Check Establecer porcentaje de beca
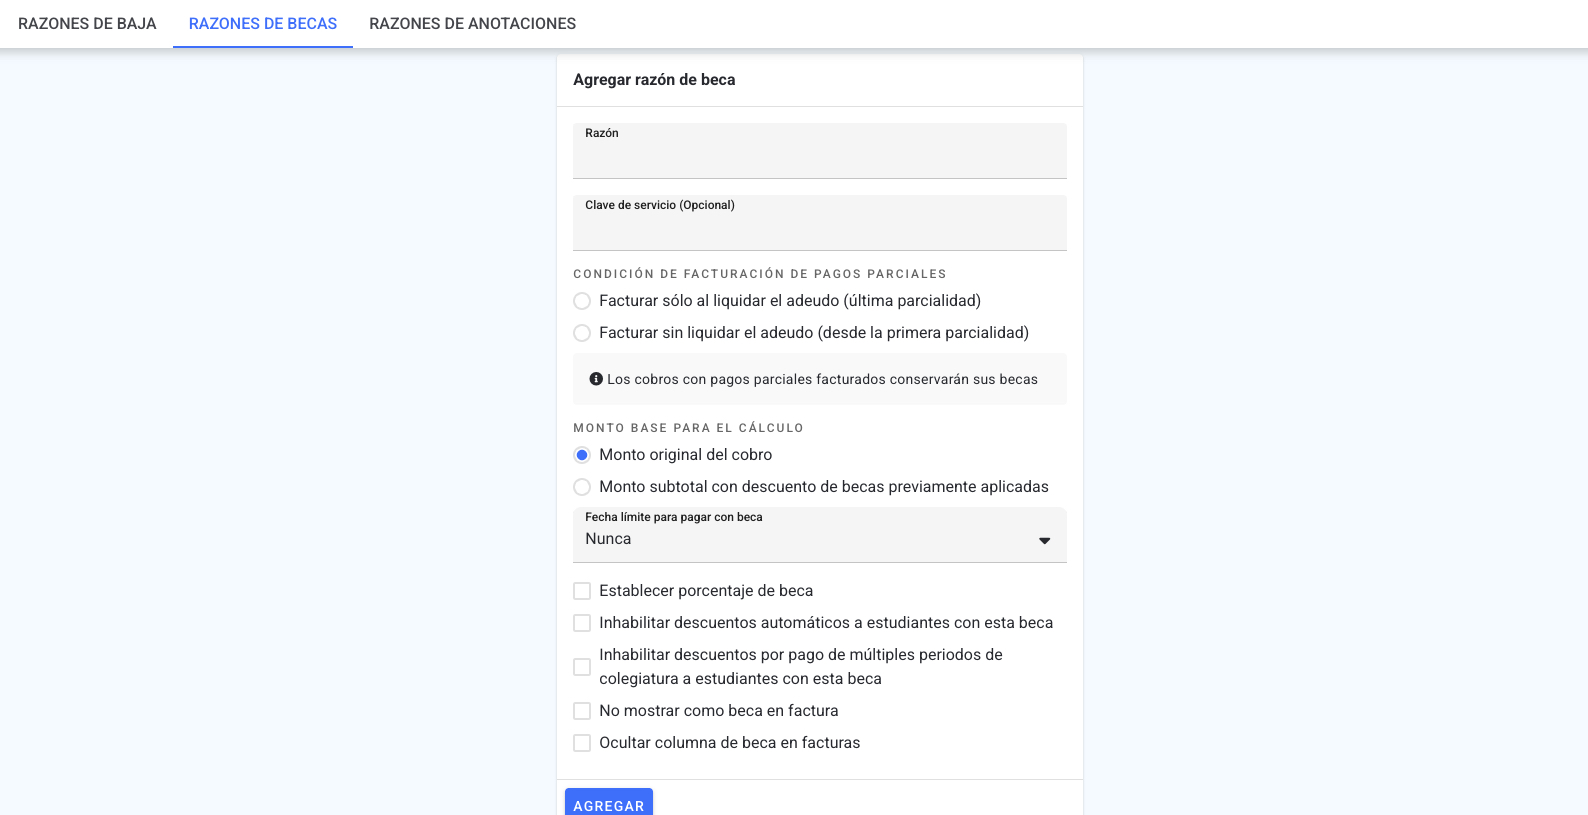 click(582, 591)
